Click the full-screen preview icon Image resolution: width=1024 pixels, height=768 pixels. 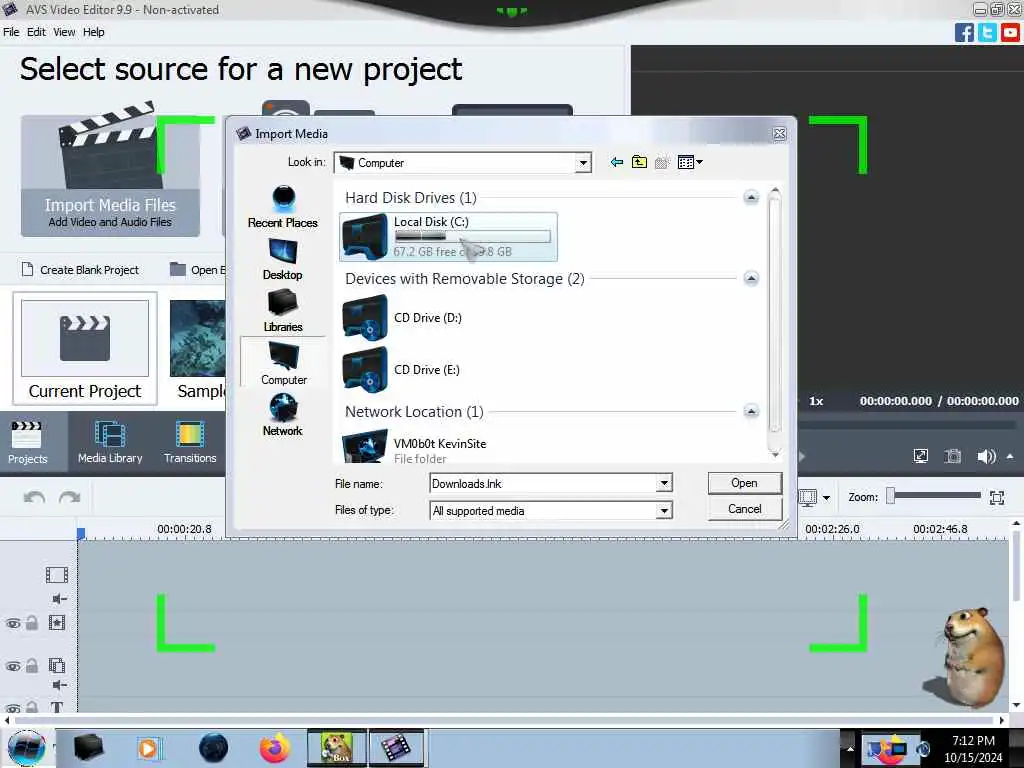(x=921, y=456)
